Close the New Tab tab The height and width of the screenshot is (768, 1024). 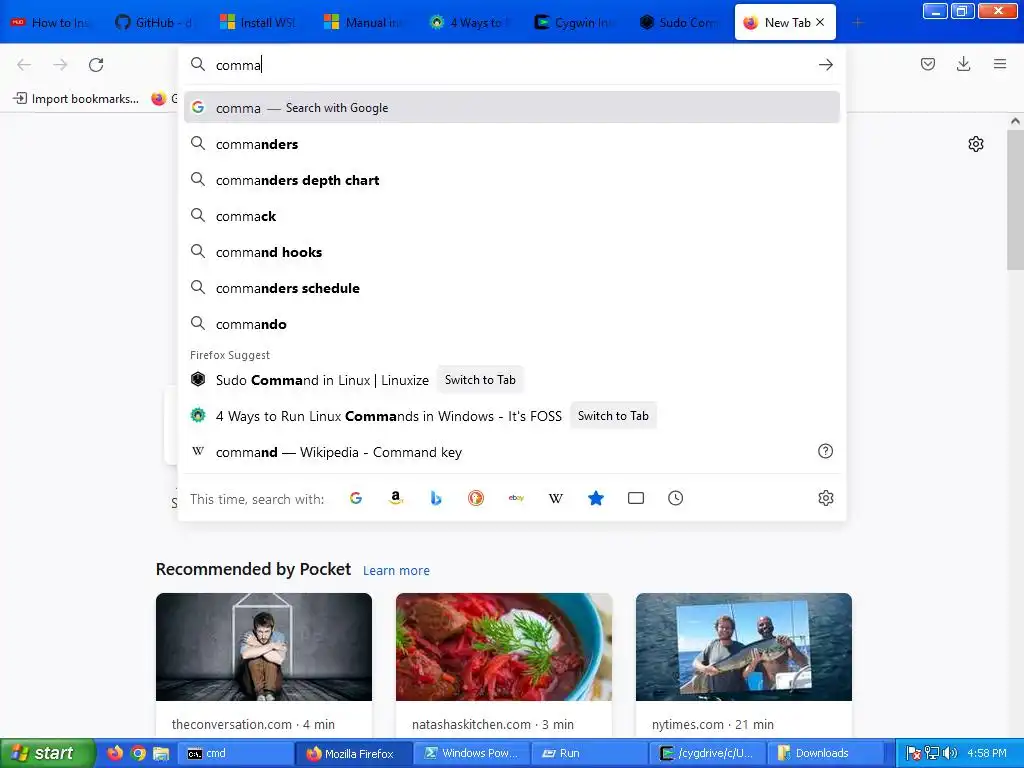click(820, 22)
